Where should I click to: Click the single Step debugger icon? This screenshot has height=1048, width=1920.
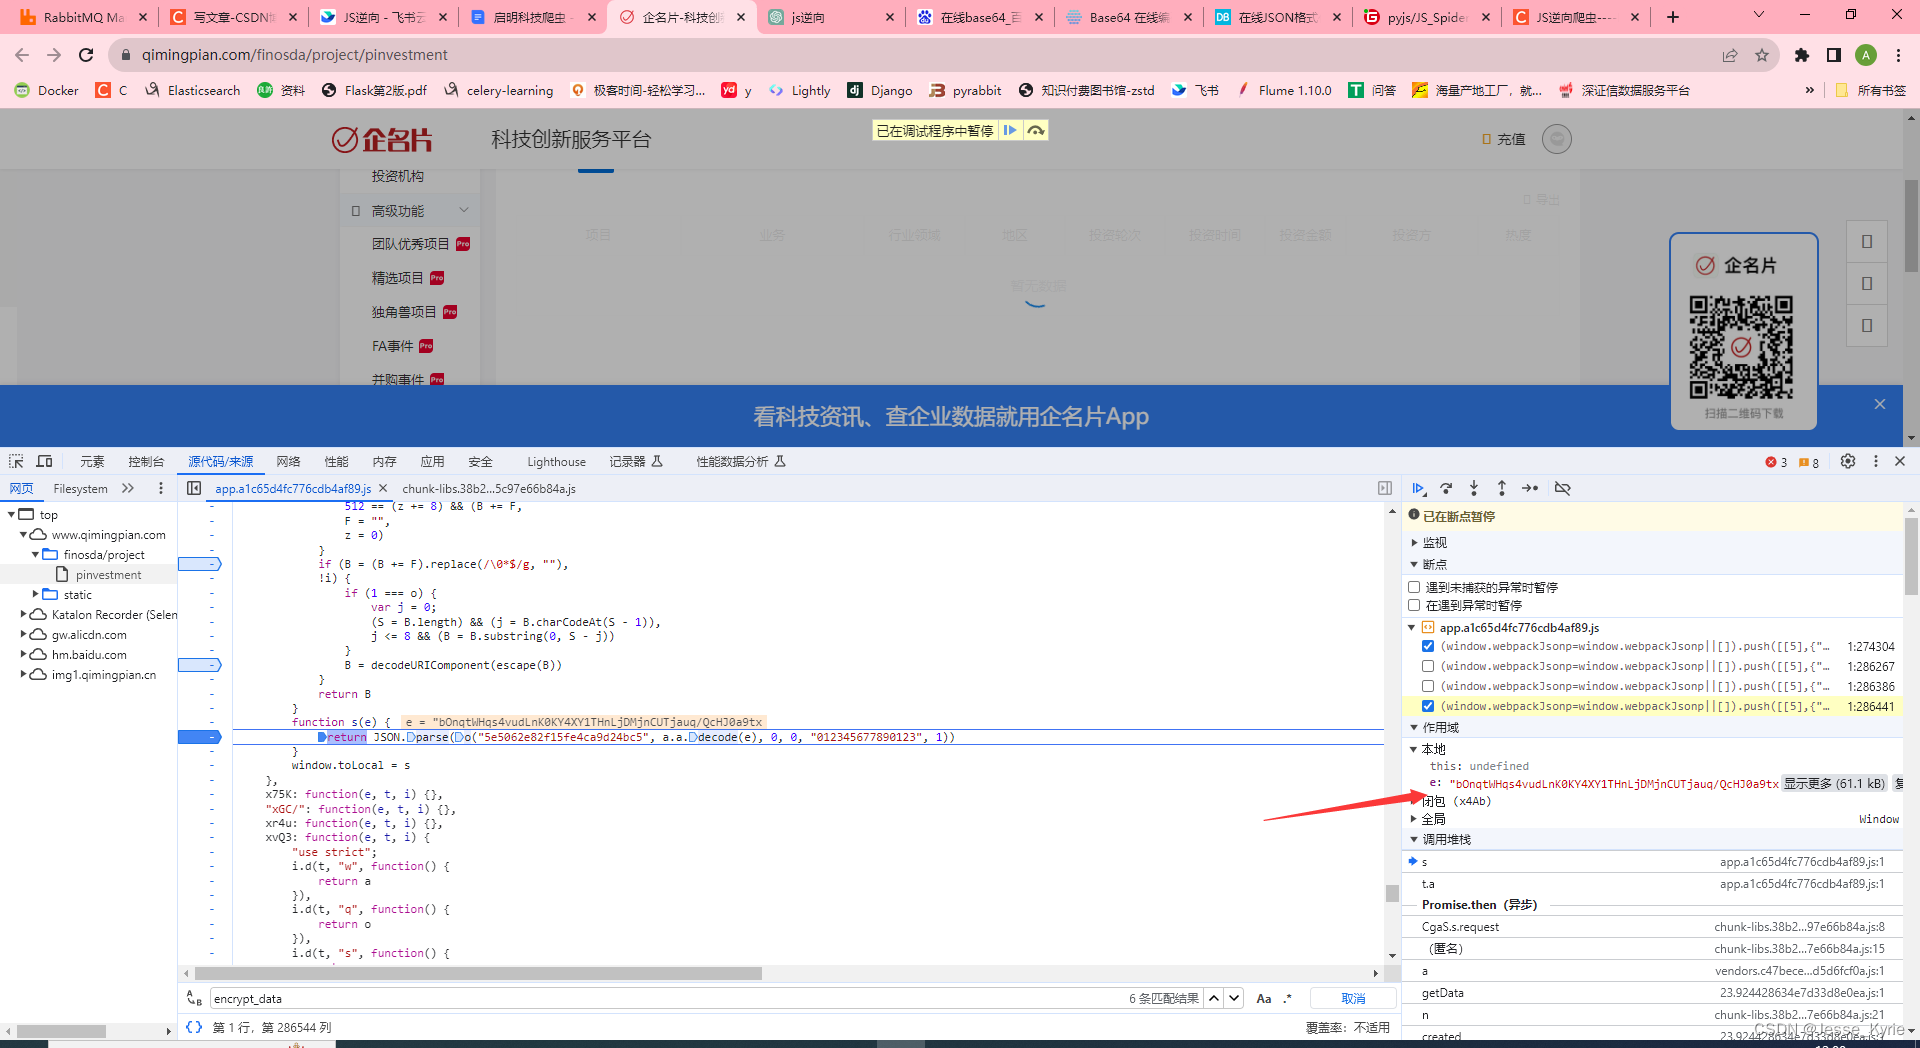tap(1530, 488)
